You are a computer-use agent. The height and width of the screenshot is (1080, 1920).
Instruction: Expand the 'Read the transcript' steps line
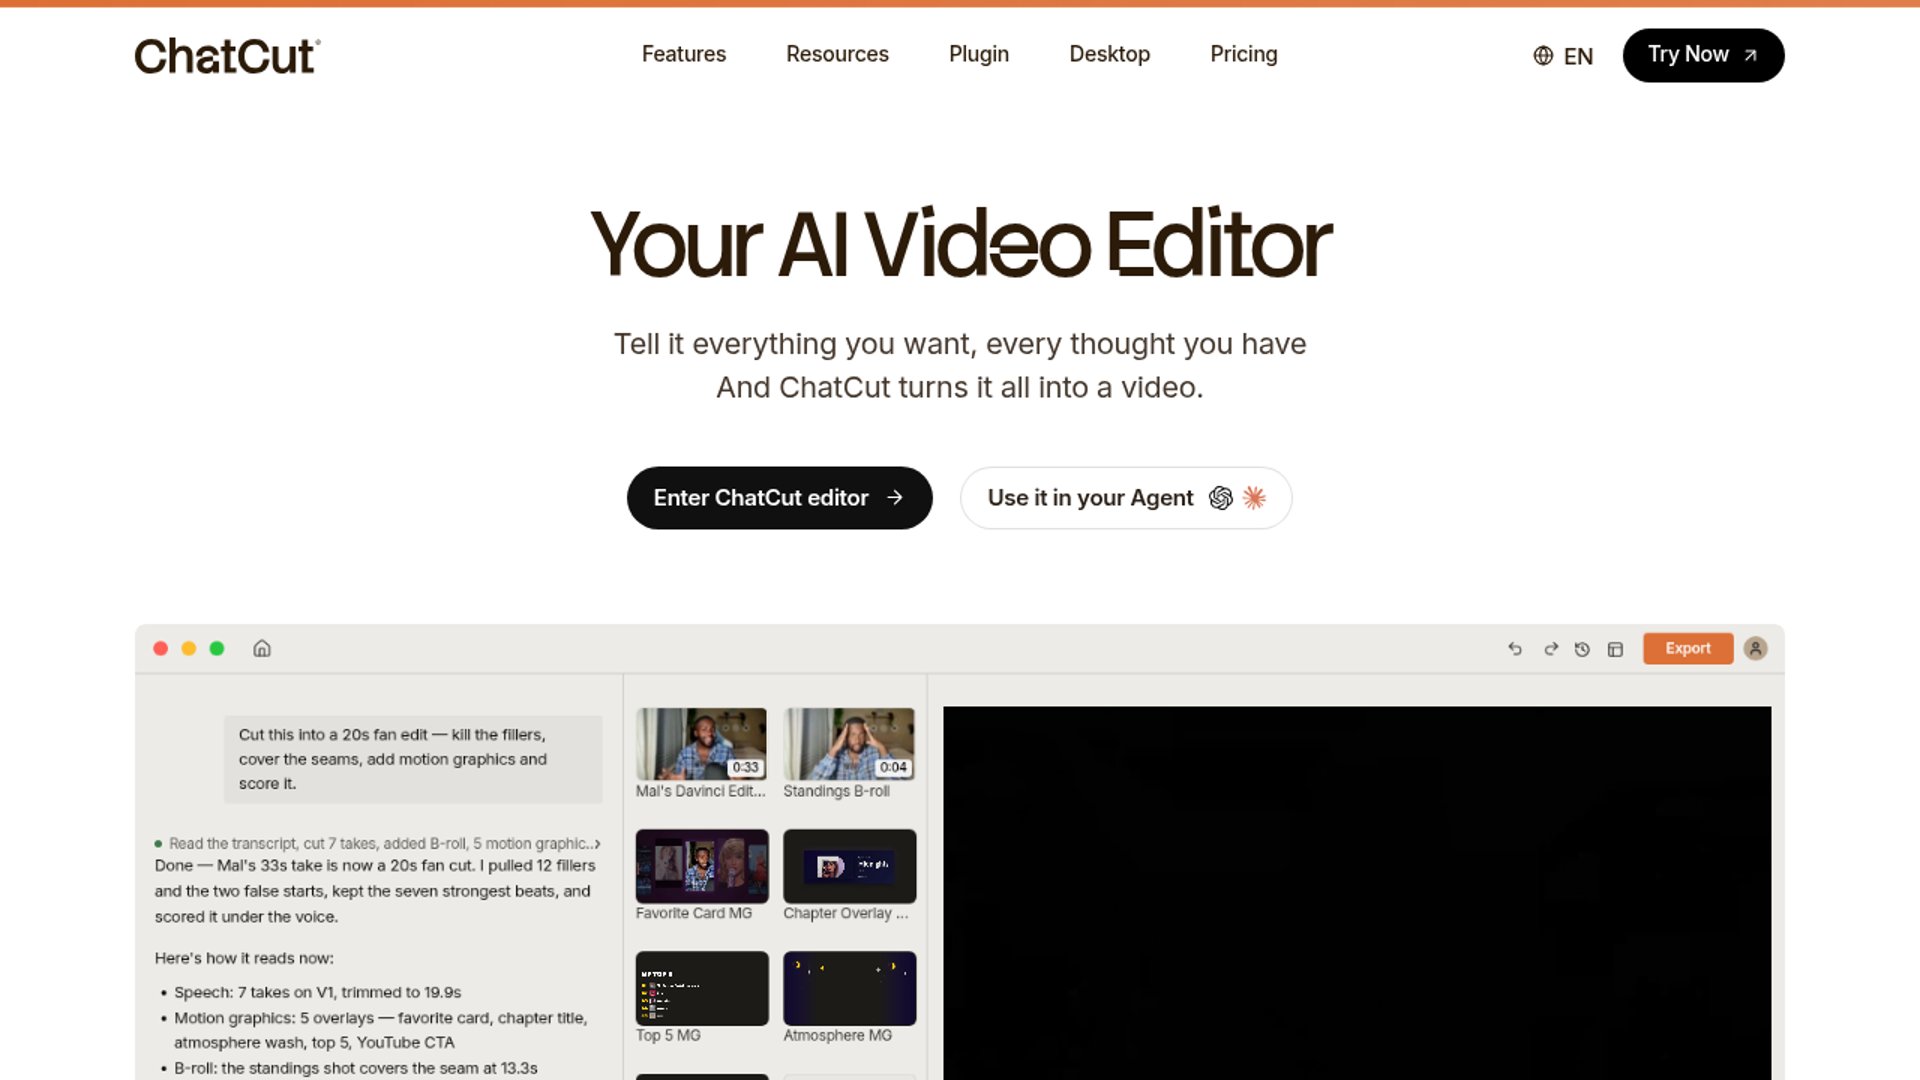pos(378,843)
